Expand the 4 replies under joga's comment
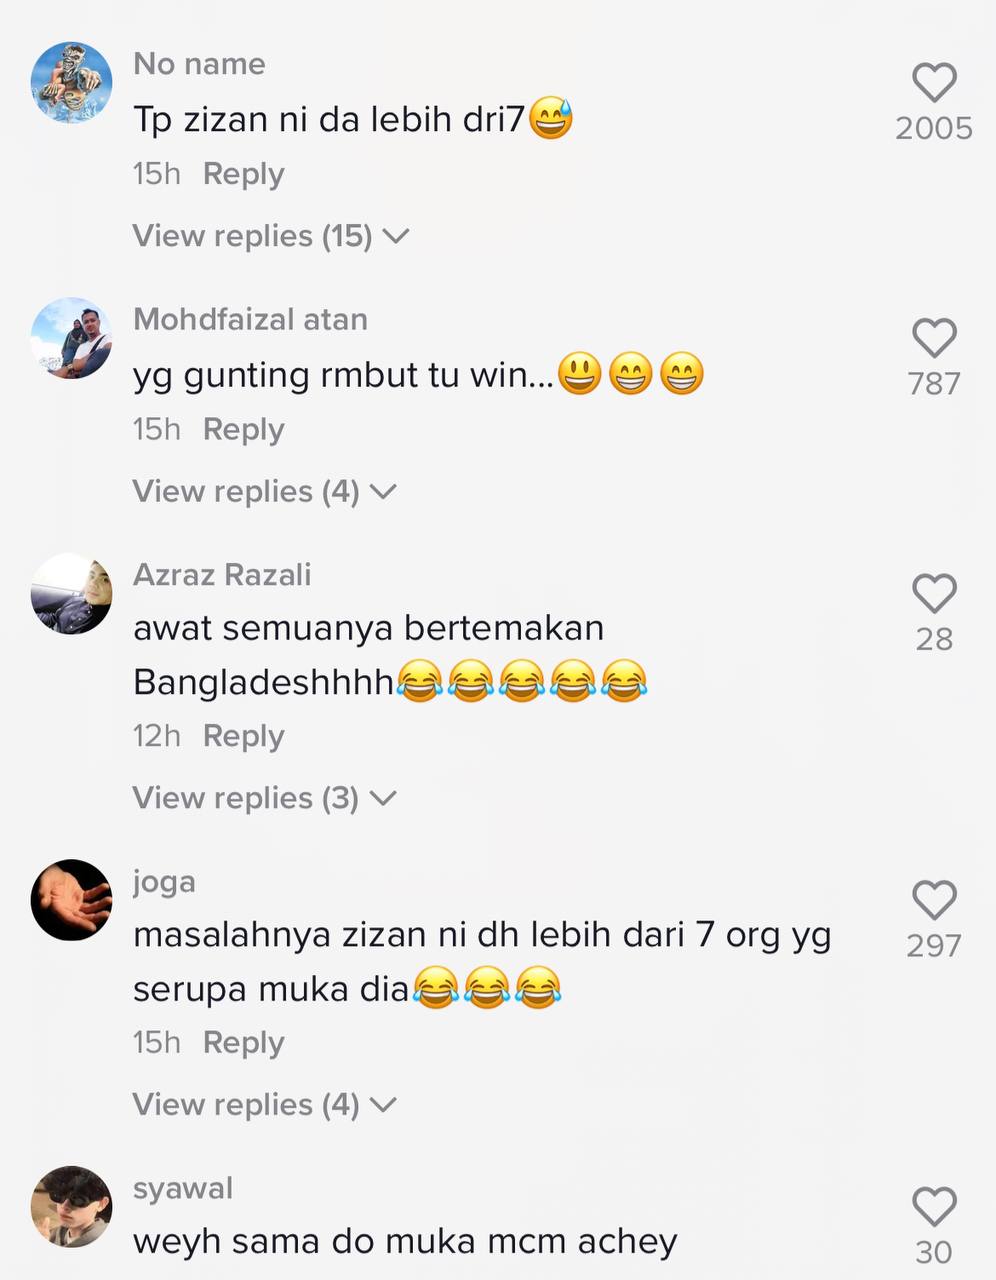Viewport: 996px width, 1280px height. point(265,1105)
